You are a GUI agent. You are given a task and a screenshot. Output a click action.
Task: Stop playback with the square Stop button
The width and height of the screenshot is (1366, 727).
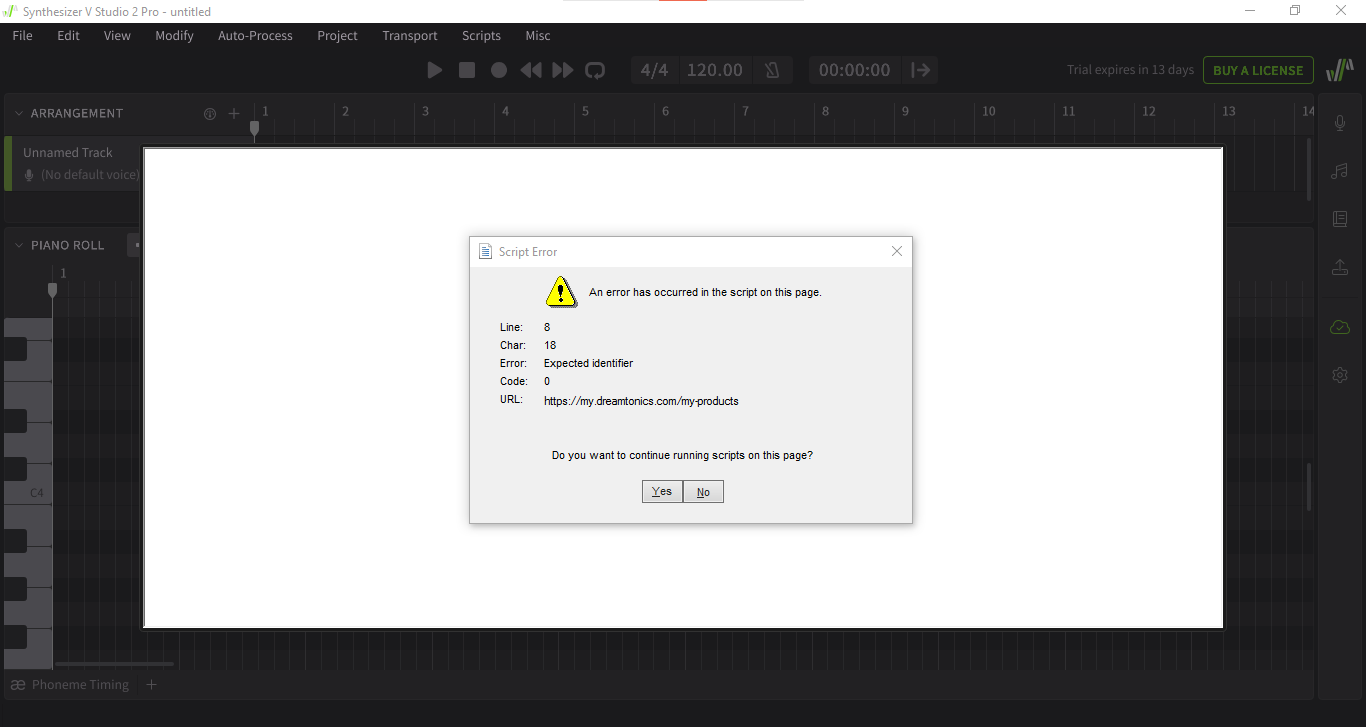pos(467,70)
